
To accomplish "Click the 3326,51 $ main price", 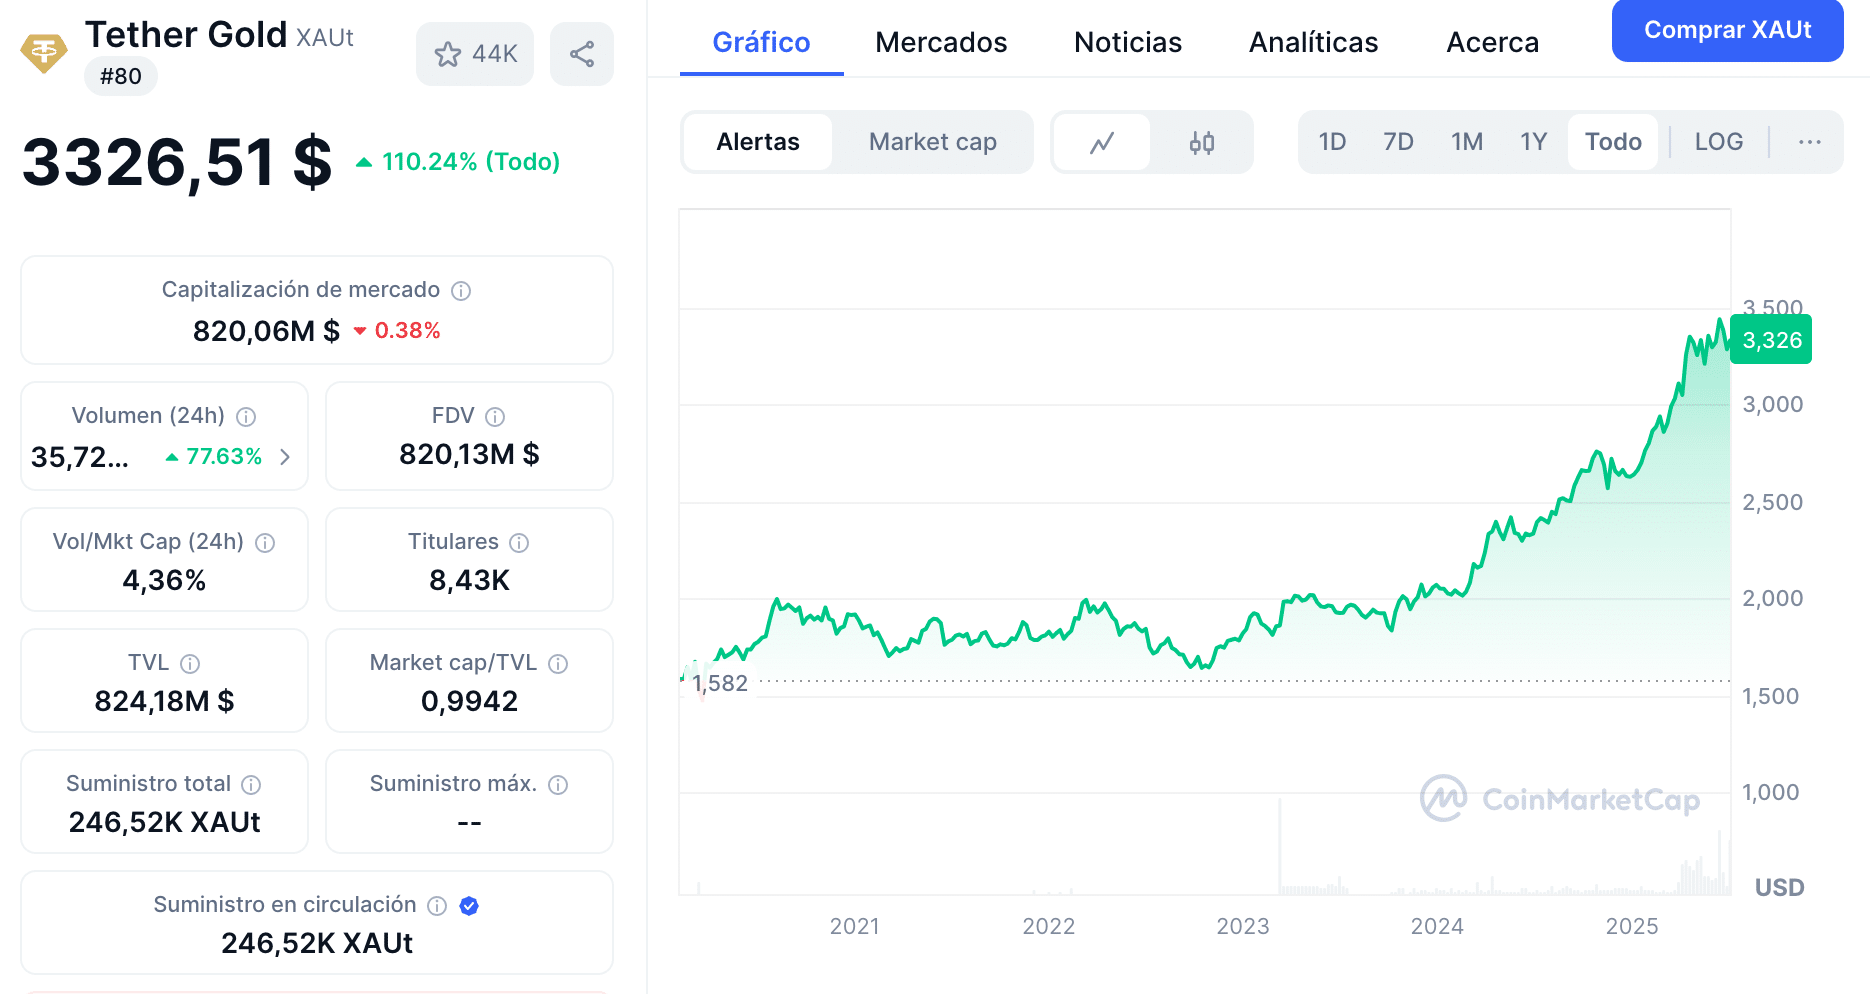I will click(x=177, y=162).
